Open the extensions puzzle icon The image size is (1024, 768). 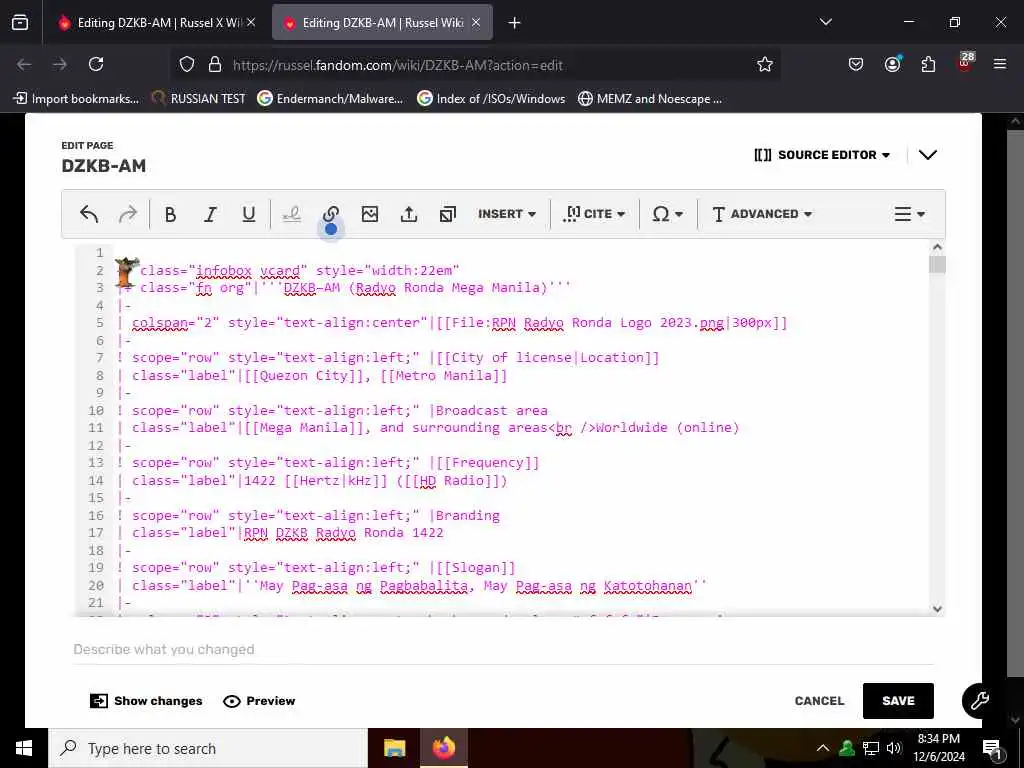coord(928,64)
